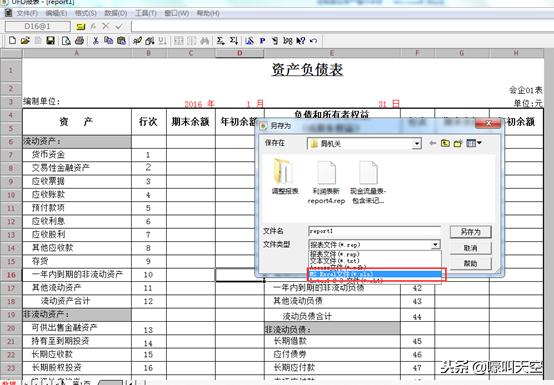Screen dimensions: 554x385
Task: Click the Paste clipboard icon
Action: [121, 40]
